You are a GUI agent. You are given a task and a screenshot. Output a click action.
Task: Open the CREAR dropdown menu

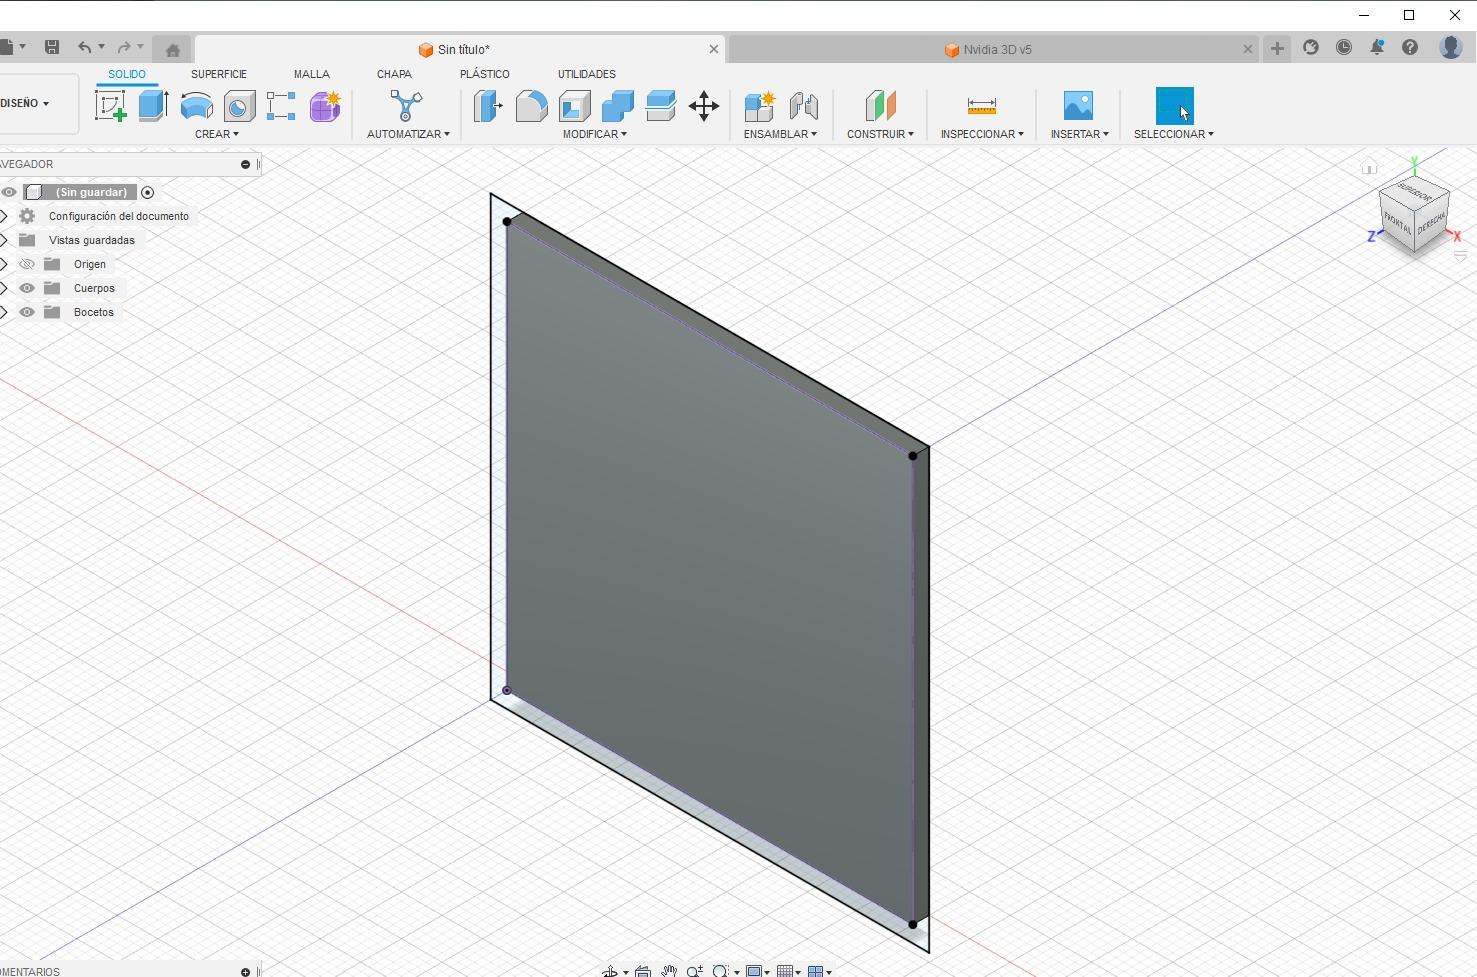tap(217, 134)
